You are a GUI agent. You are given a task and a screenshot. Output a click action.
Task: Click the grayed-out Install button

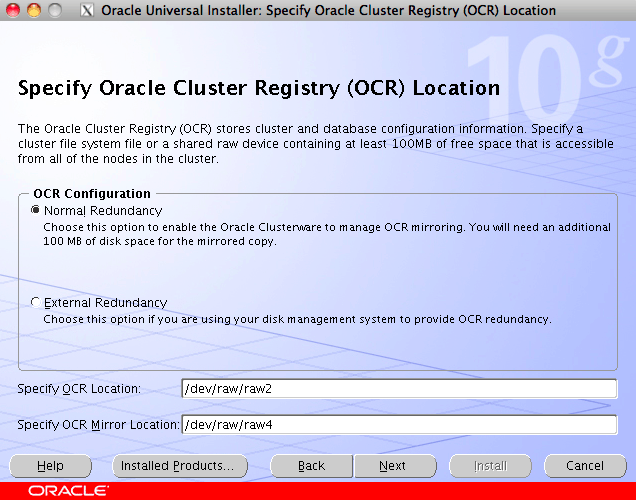point(490,466)
